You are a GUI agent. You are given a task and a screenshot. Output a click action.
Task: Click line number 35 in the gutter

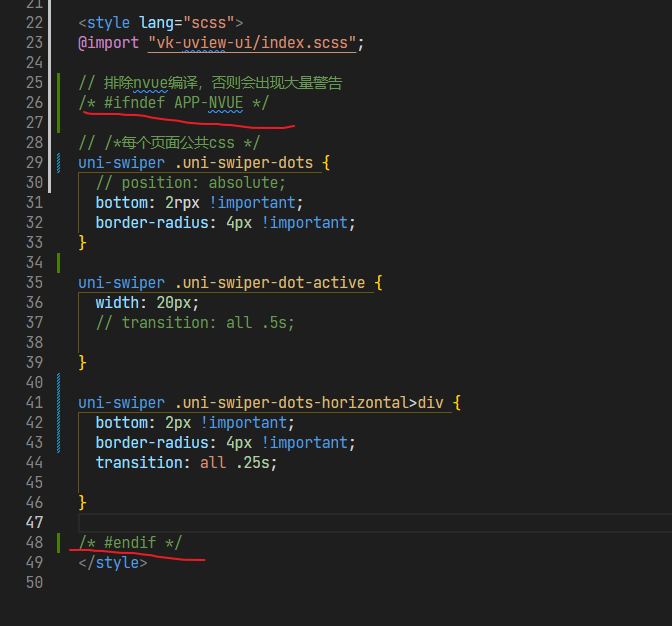click(x=33, y=282)
